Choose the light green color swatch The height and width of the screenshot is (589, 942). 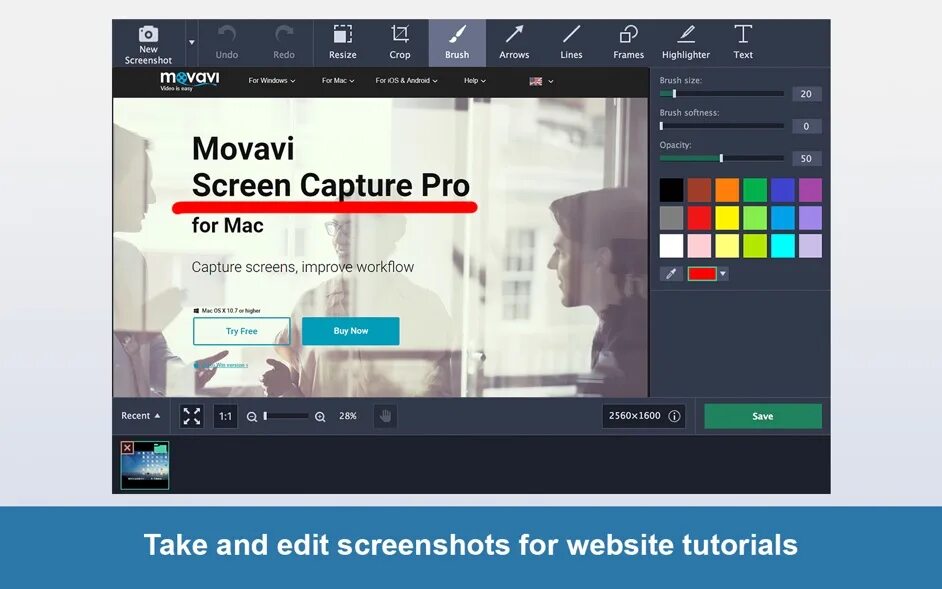[x=755, y=218]
